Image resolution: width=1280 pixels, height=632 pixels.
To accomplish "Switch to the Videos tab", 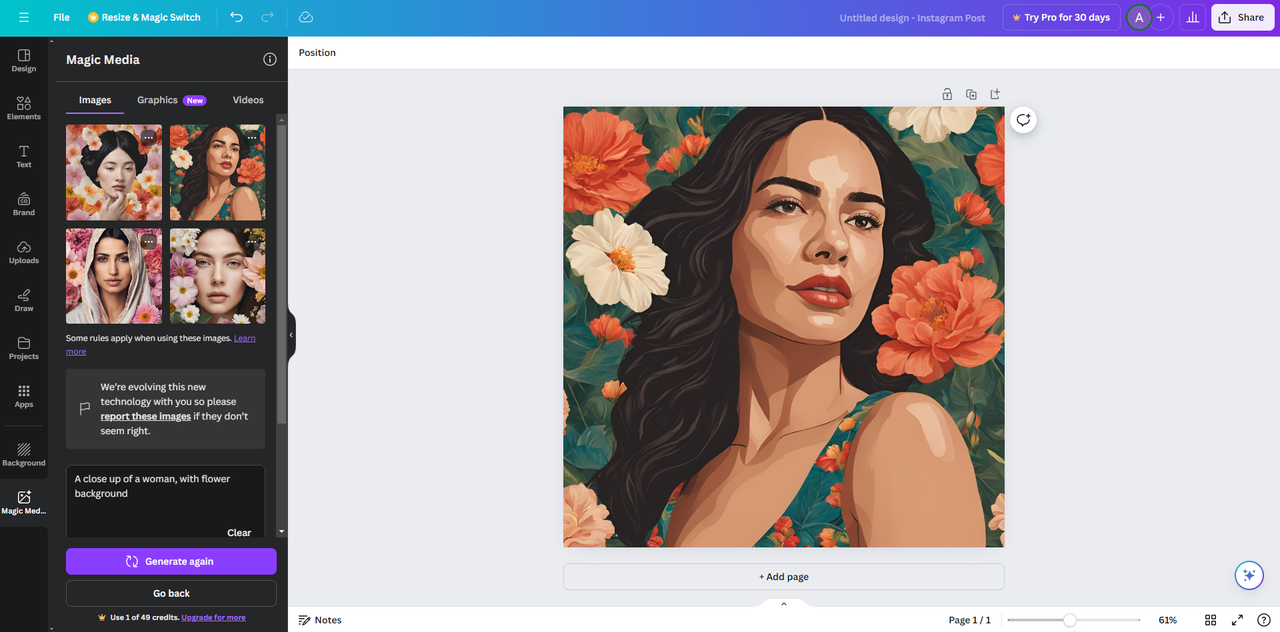I will point(248,100).
